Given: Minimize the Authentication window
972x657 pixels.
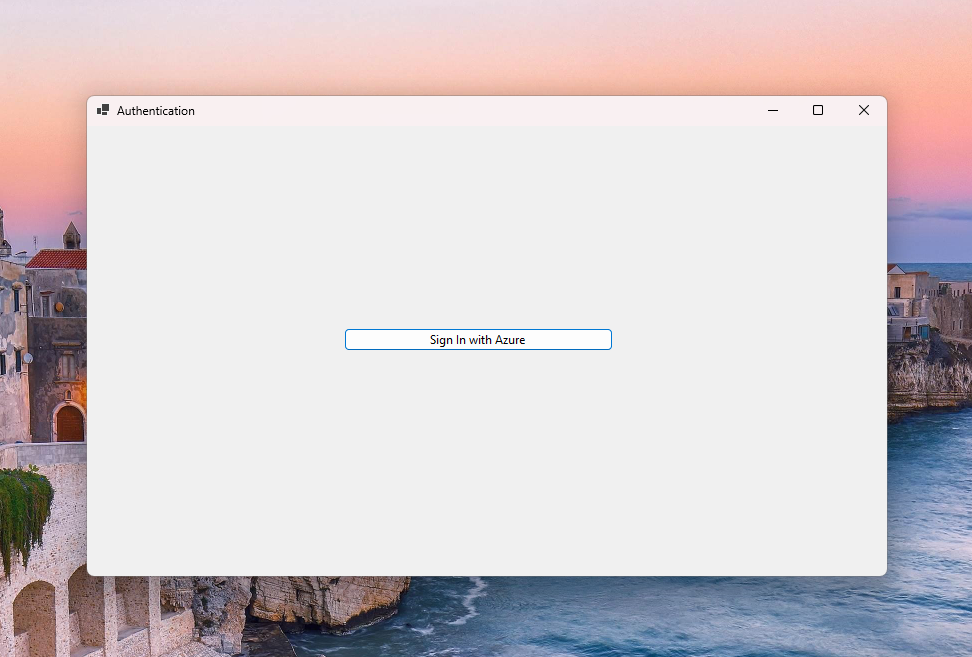Looking at the screenshot, I should (x=772, y=110).
